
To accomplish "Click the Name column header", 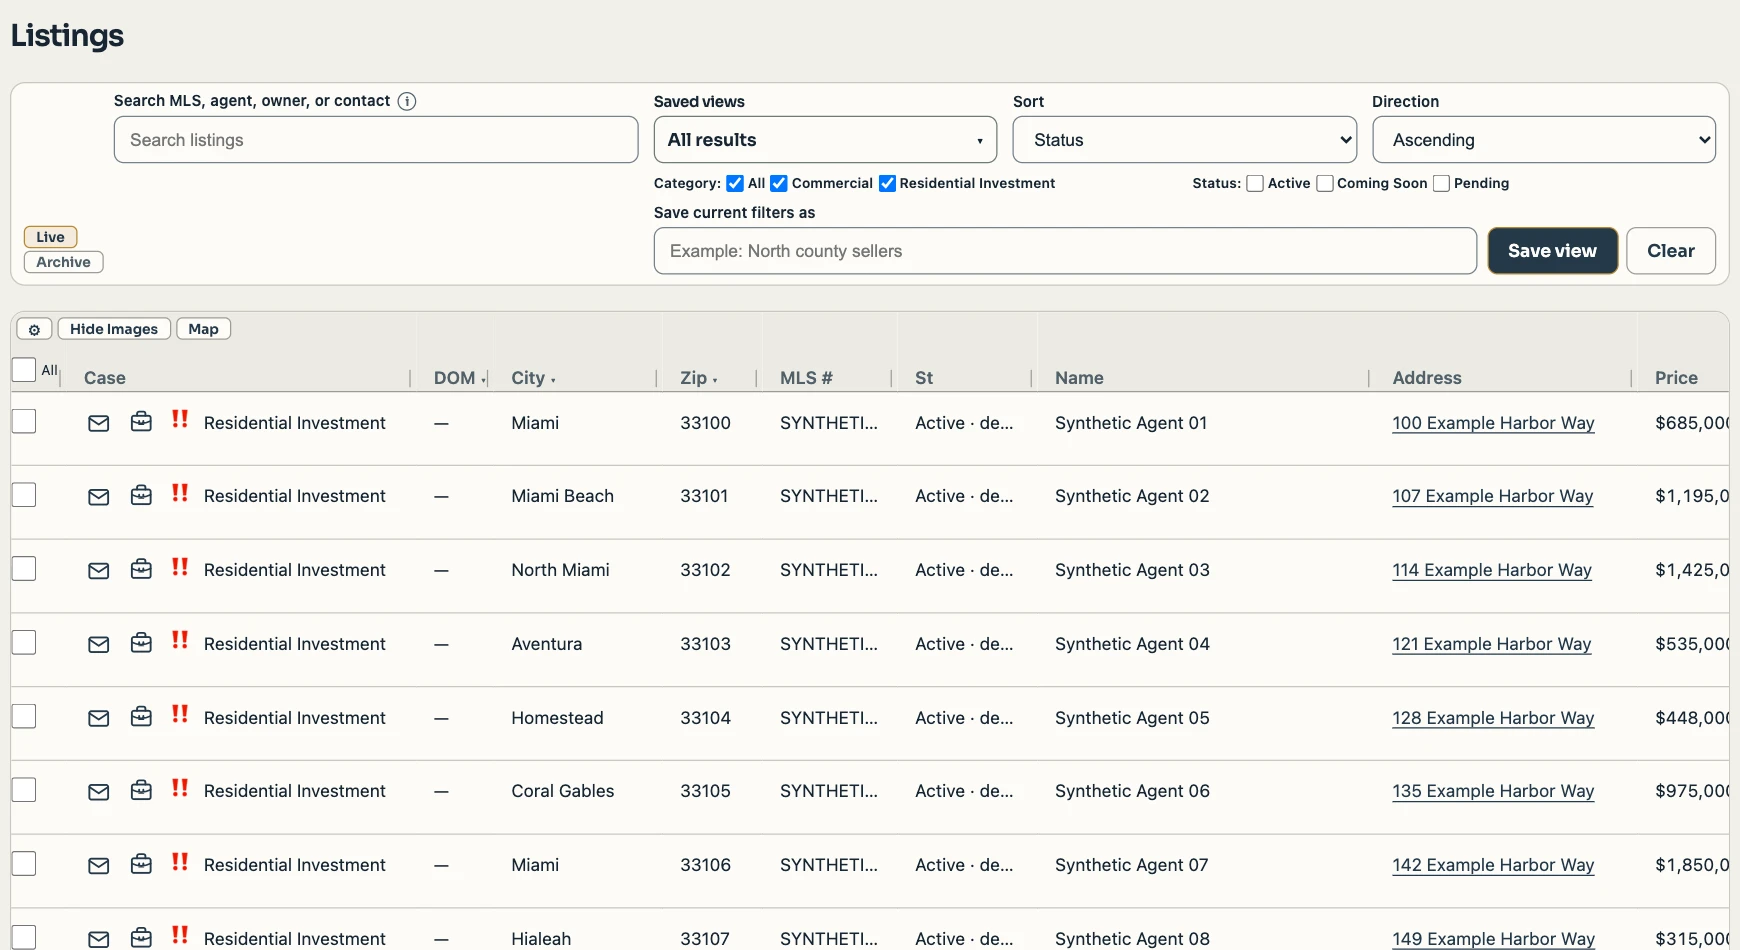I will (x=1079, y=378).
